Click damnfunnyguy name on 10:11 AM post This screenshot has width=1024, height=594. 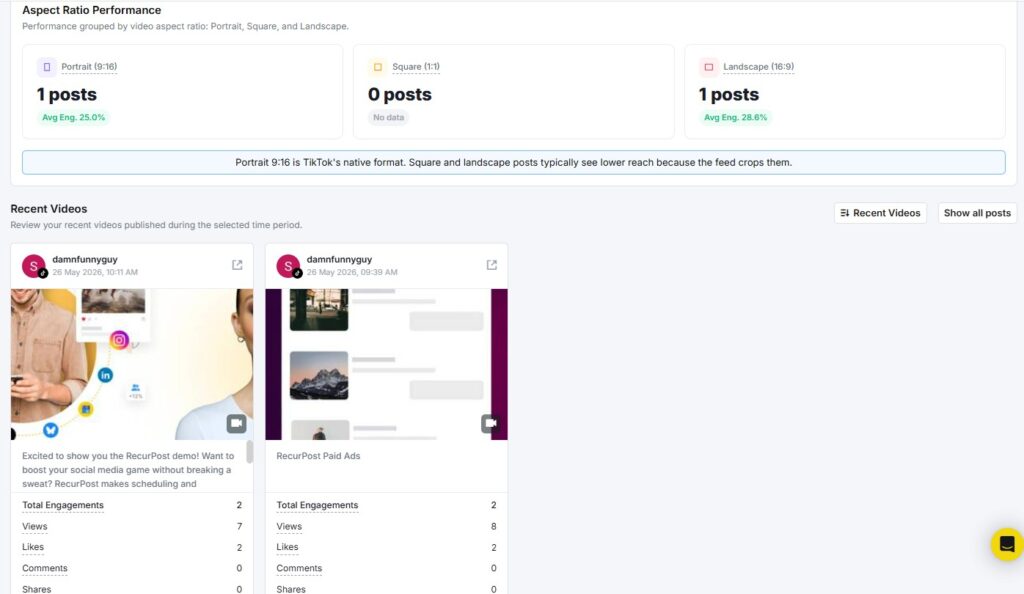85,259
